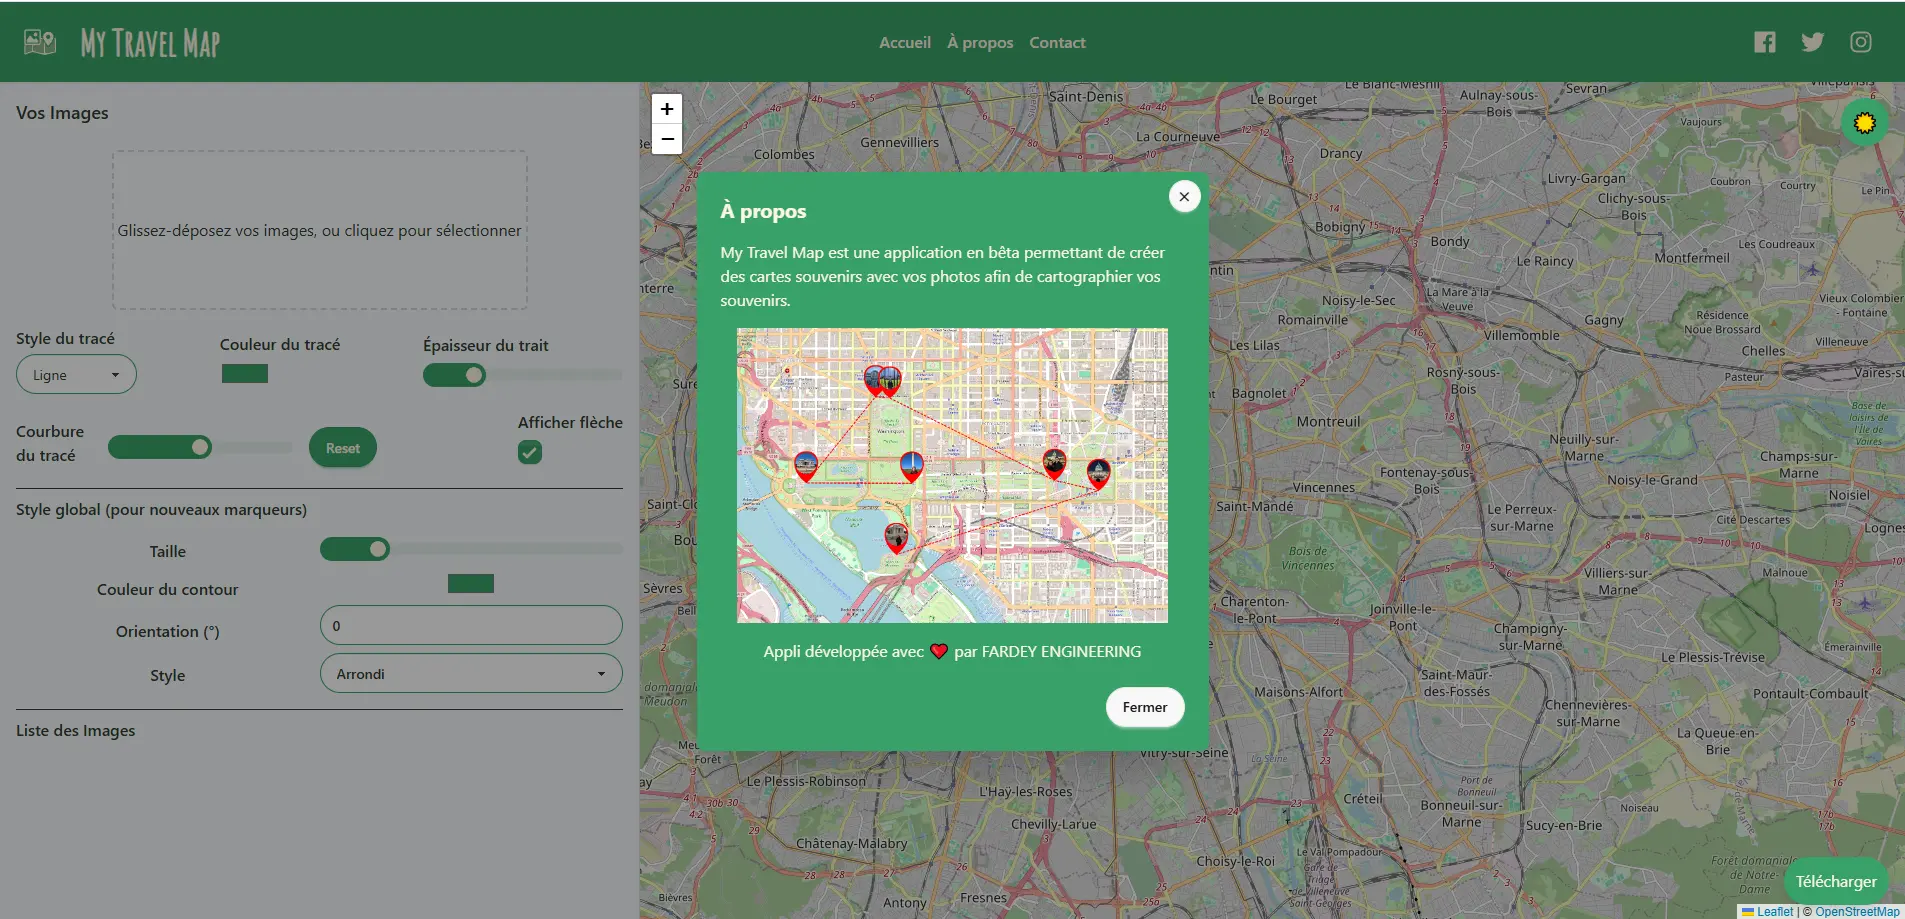Click the Orientation input field
Viewport: 1905px width, 919px height.
point(470,626)
